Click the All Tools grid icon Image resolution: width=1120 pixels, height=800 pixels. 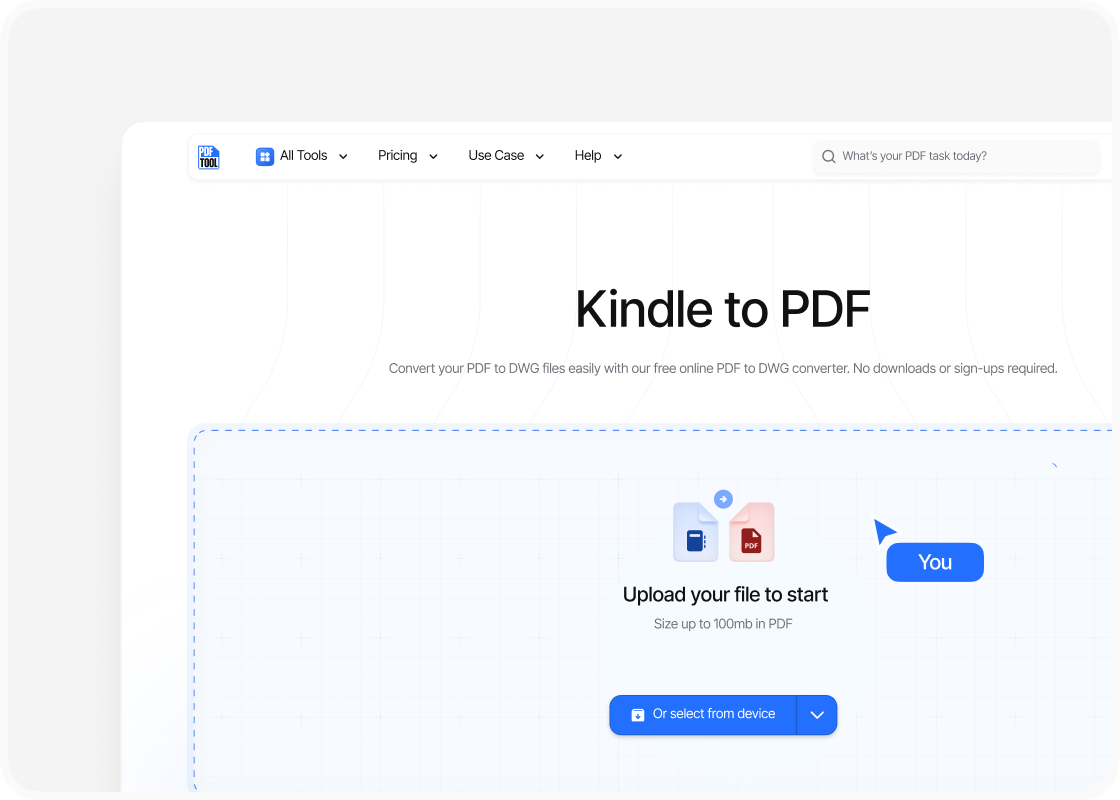[x=265, y=156]
